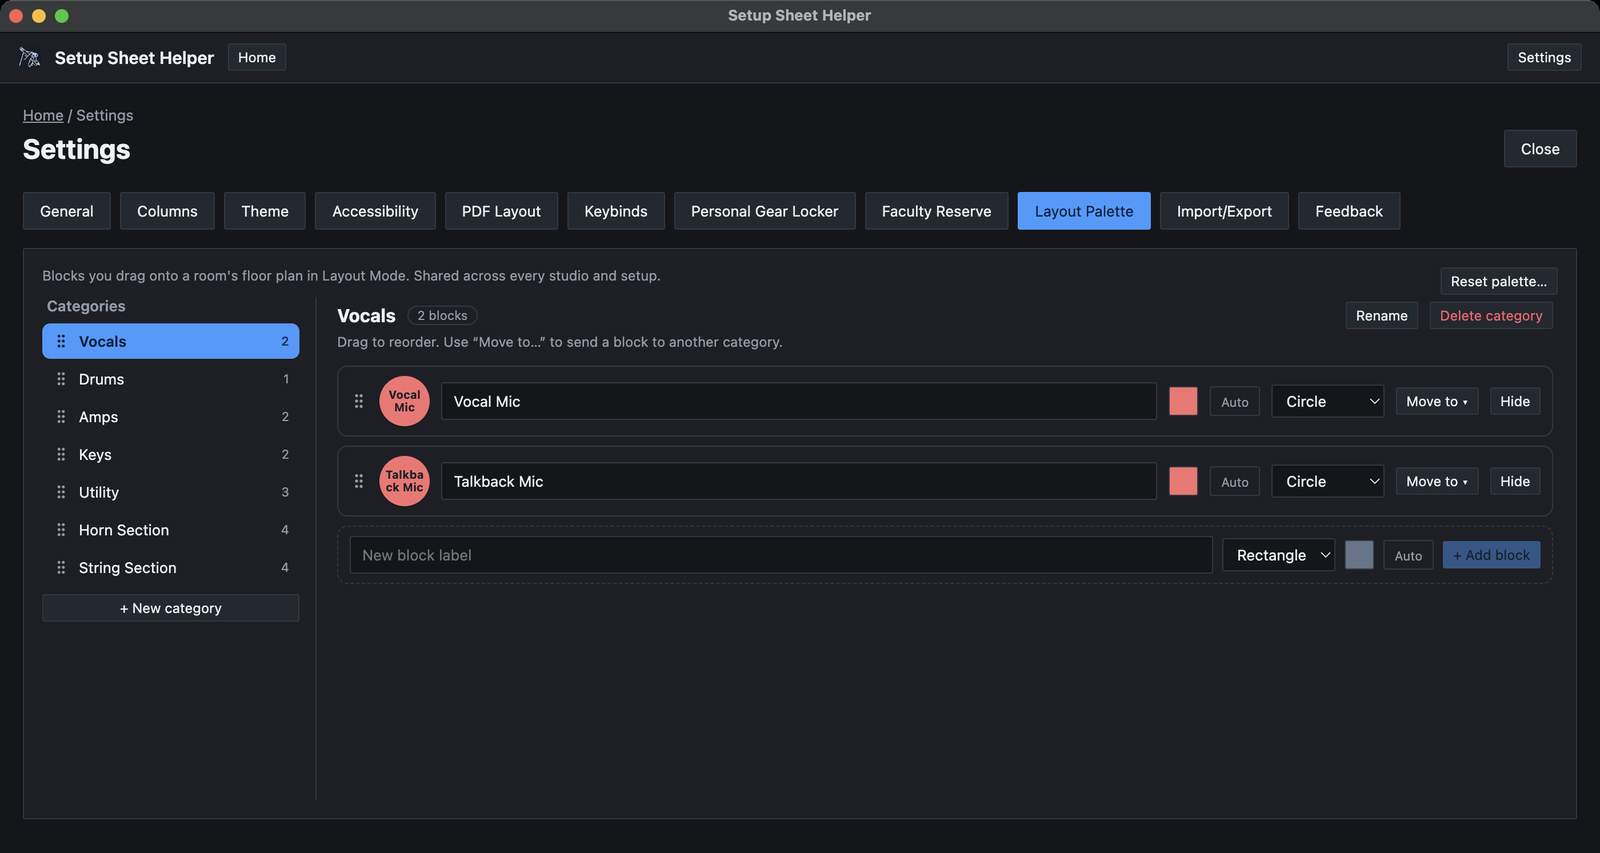The image size is (1600, 853).
Task: Go to the Keybinds tab
Action: point(616,211)
